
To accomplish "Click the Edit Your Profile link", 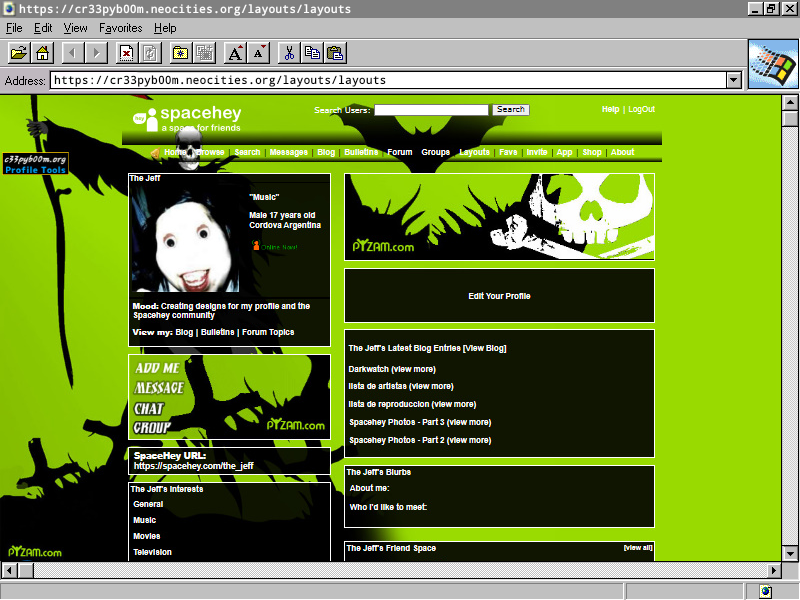I will [x=499, y=296].
